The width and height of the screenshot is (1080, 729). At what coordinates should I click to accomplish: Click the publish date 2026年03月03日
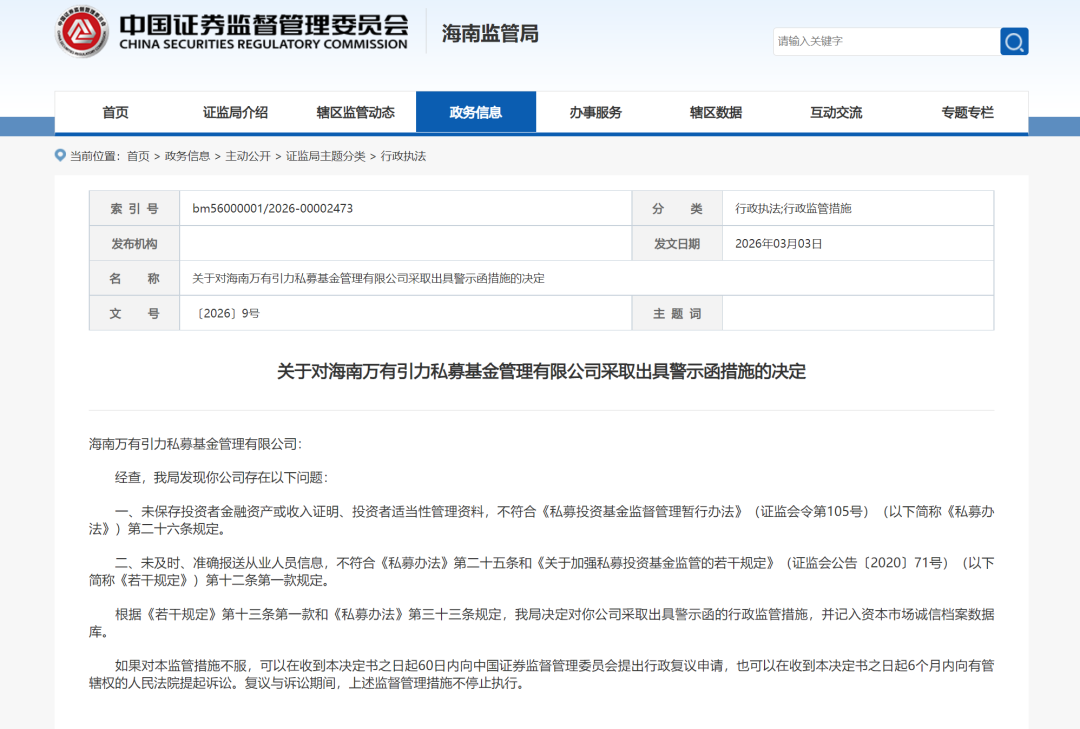[x=778, y=243]
